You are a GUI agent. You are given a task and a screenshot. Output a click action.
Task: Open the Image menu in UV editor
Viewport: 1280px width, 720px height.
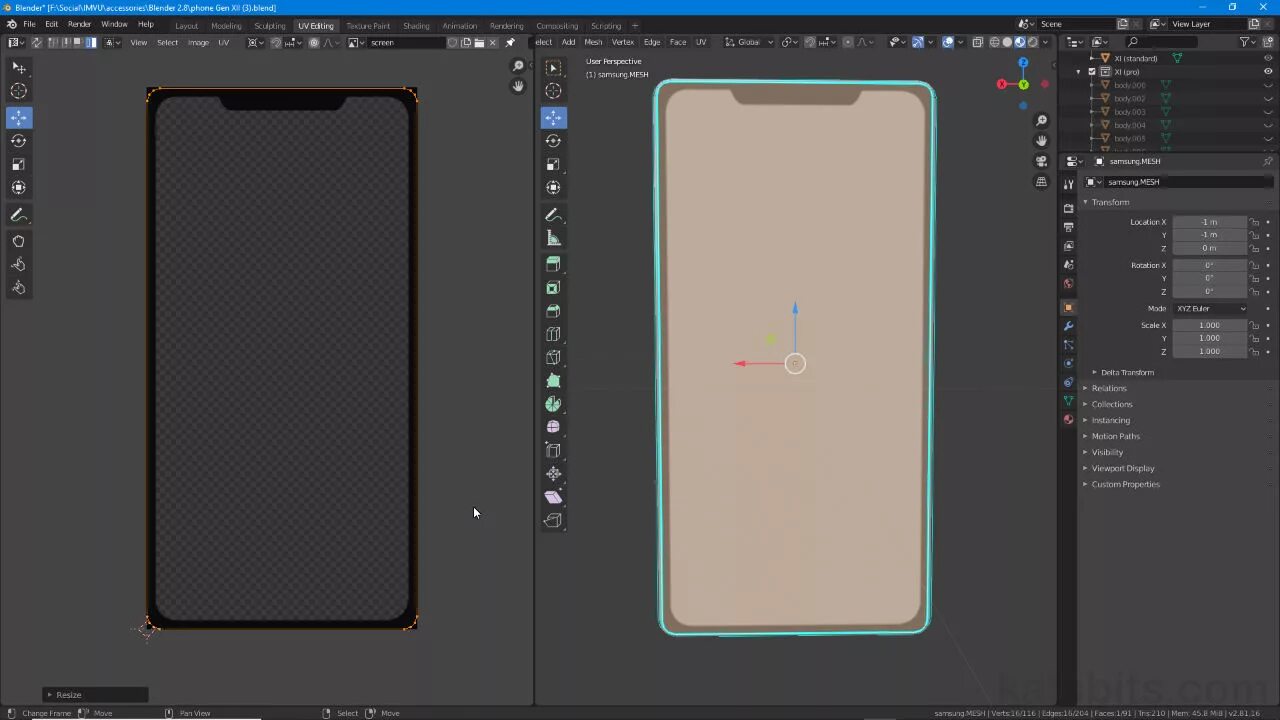coord(198,42)
